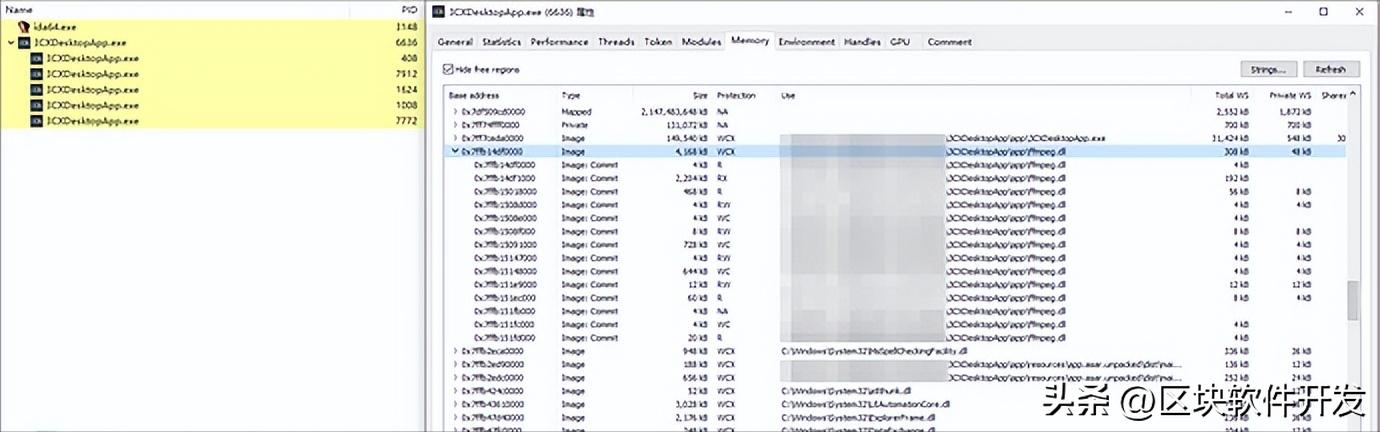Click the parent JCXDesktopApp.exe icon (PID 6636)
Screen dimensions: 1380x432
click(24, 43)
